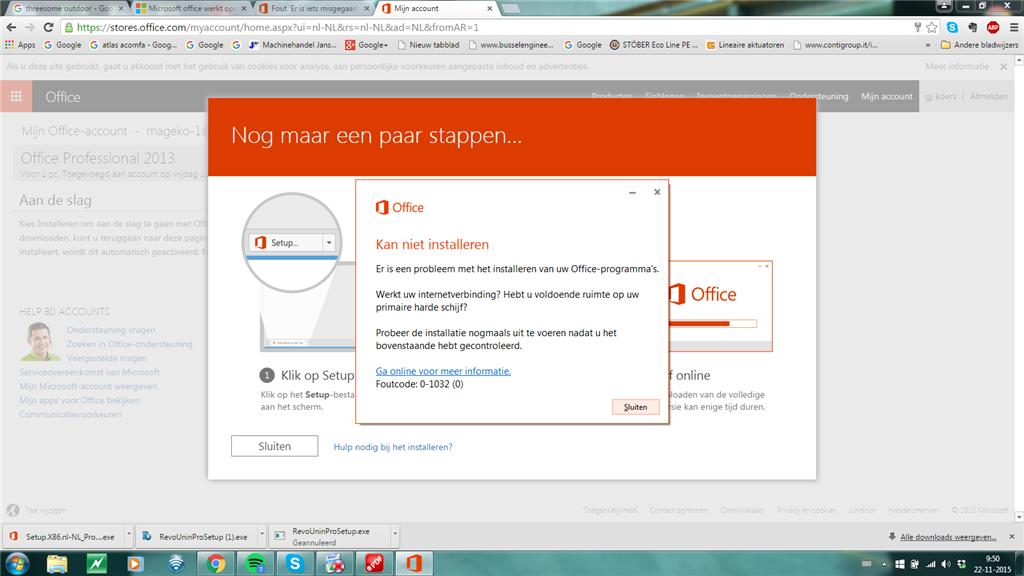1024x576 pixels.
Task: Dismiss the cookie notice with its X
Action: click(1004, 67)
